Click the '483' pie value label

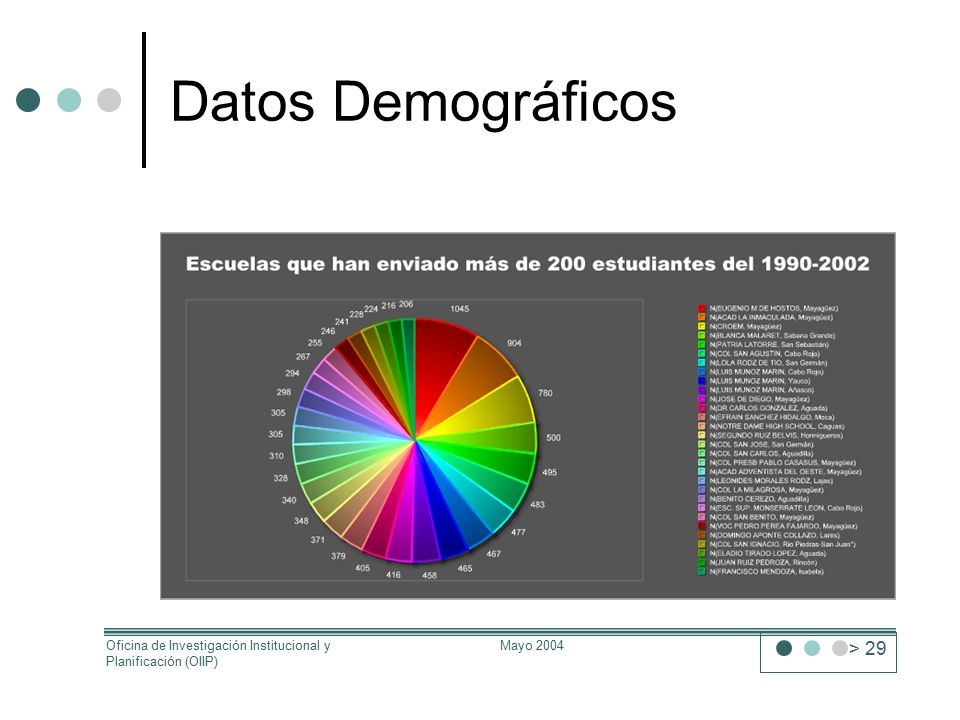point(538,505)
